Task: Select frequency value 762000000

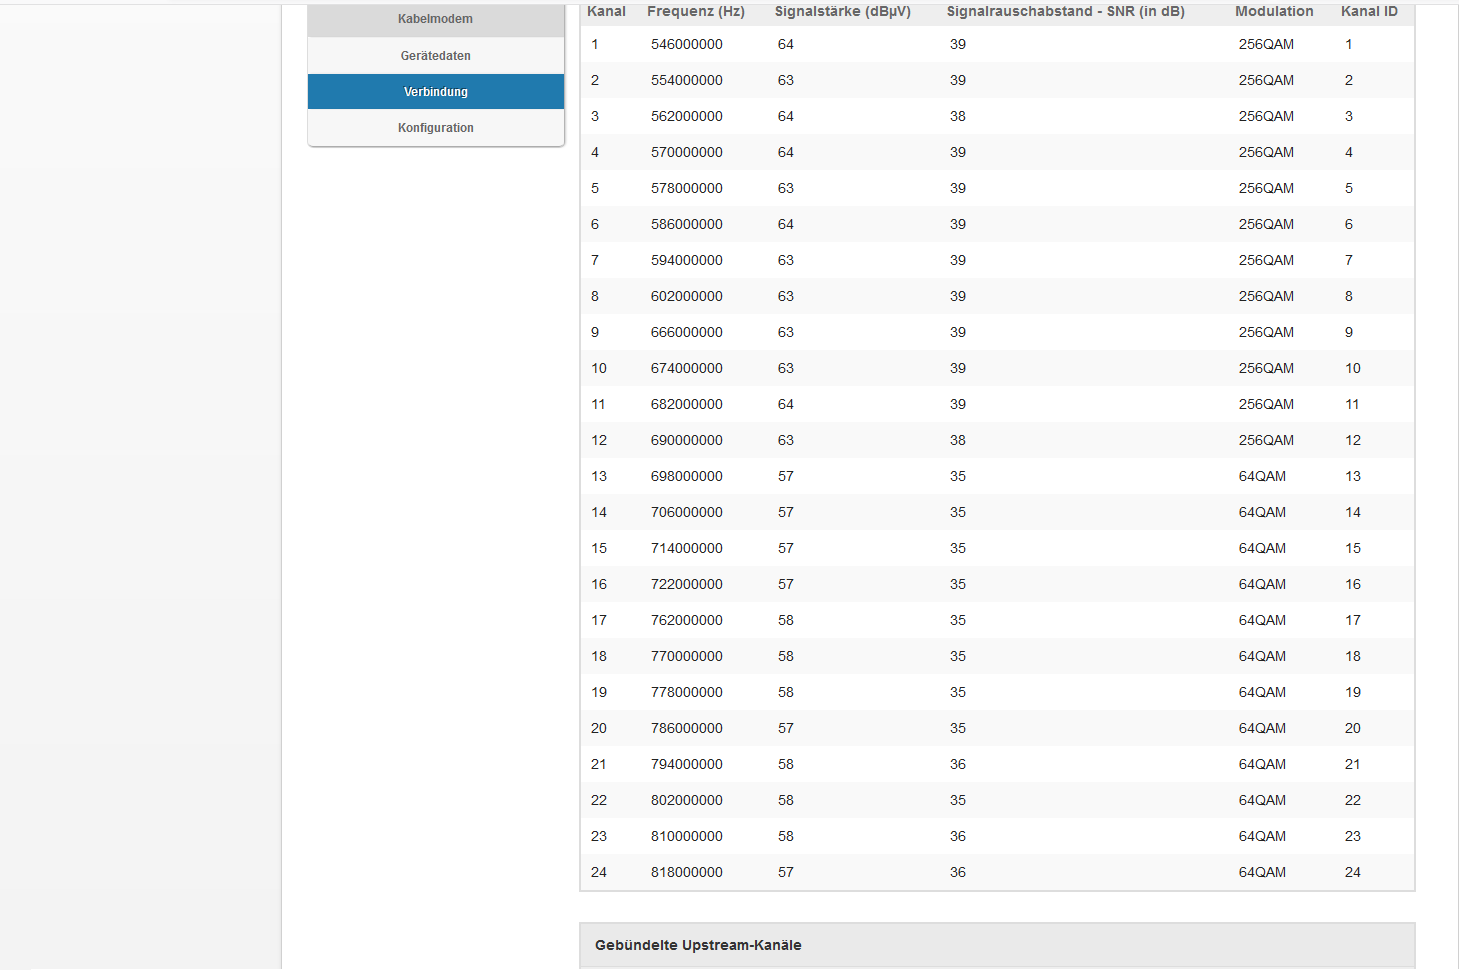Action: 687,620
